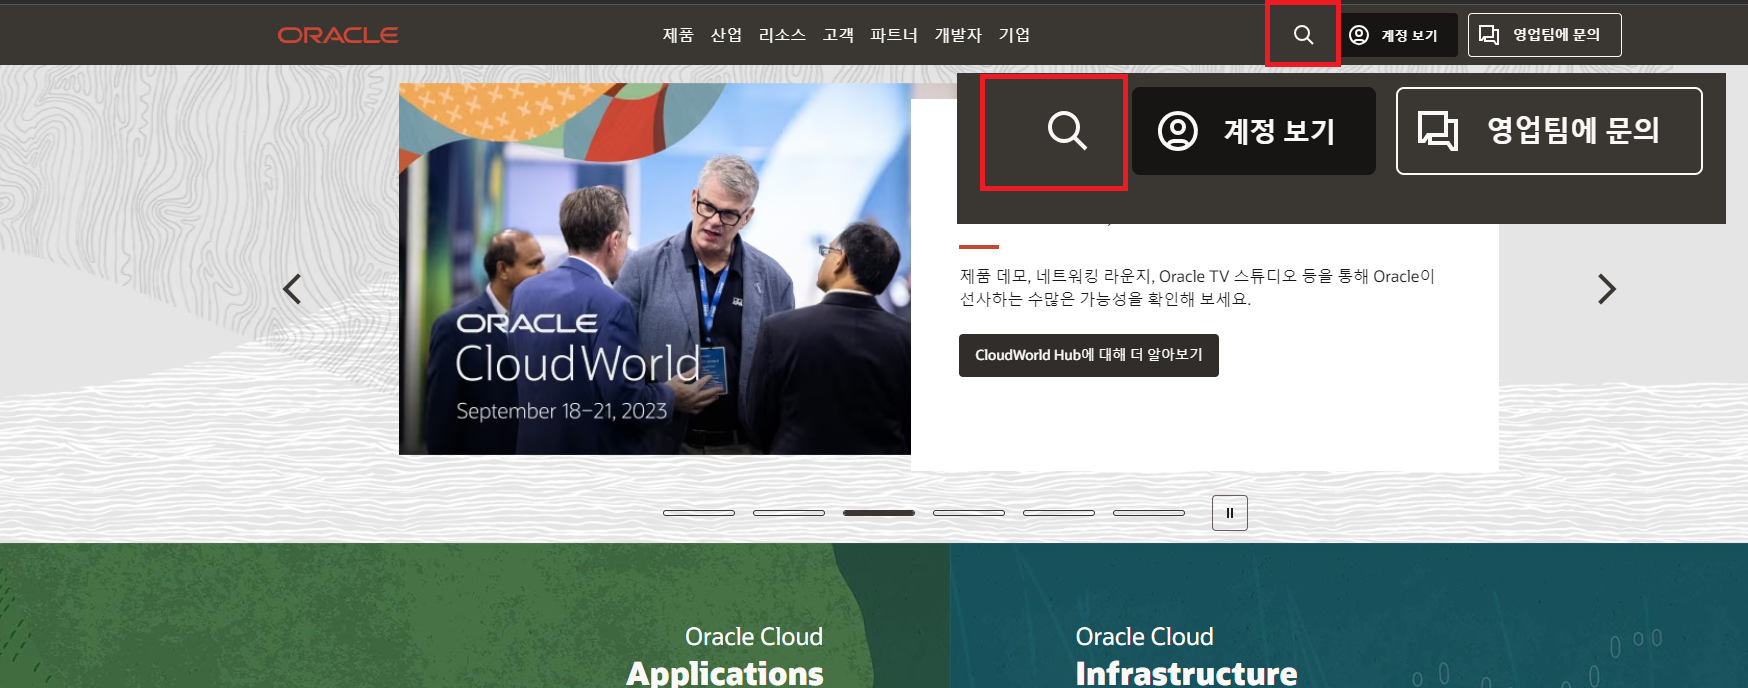1748x688 pixels.
Task: Go to the previous carousel slide with the left arrow
Action: [x=292, y=289]
